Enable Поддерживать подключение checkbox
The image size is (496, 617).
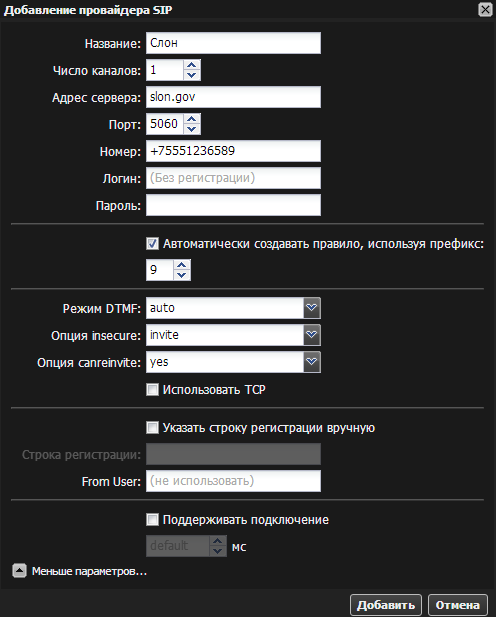coord(152,520)
